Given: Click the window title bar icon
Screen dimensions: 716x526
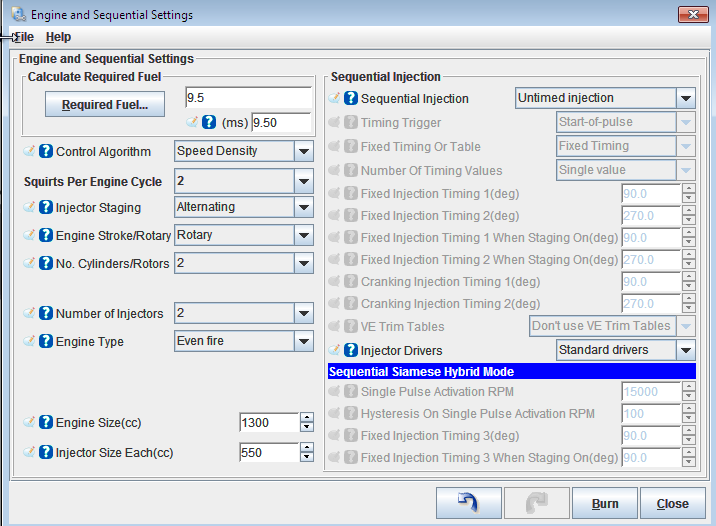Looking at the screenshot, I should coord(19,15).
